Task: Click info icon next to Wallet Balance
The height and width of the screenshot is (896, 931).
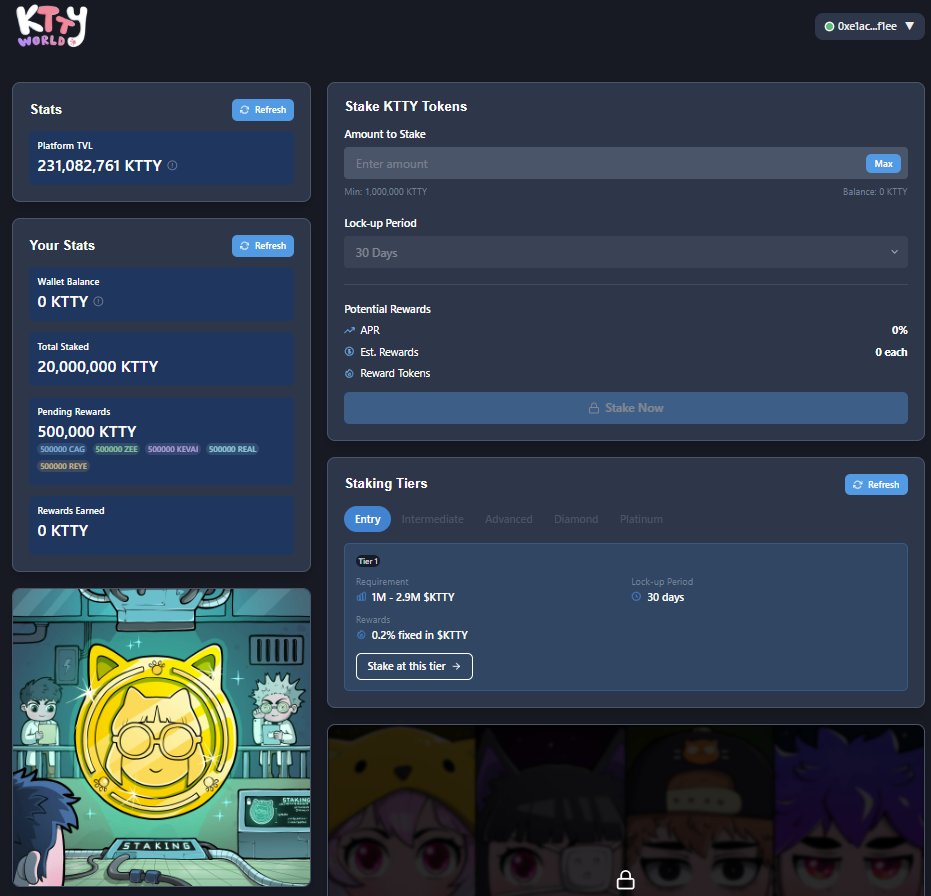Action: (x=99, y=302)
